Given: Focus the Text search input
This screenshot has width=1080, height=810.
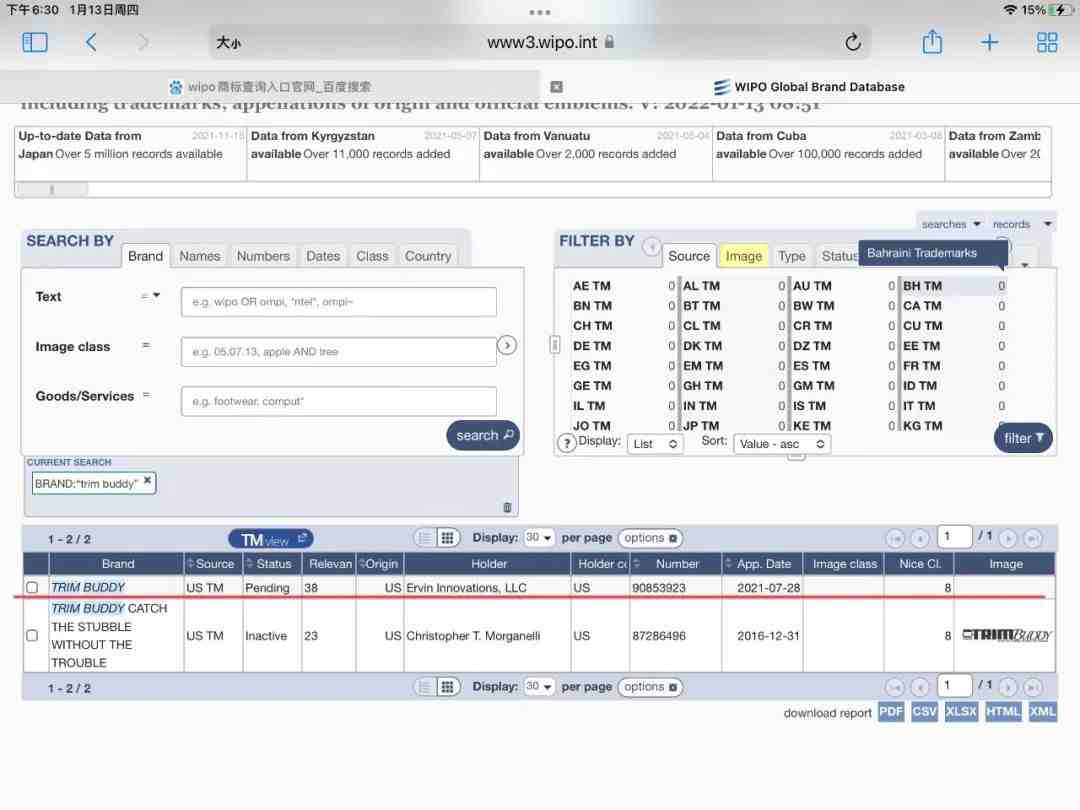Looking at the screenshot, I should (338, 302).
